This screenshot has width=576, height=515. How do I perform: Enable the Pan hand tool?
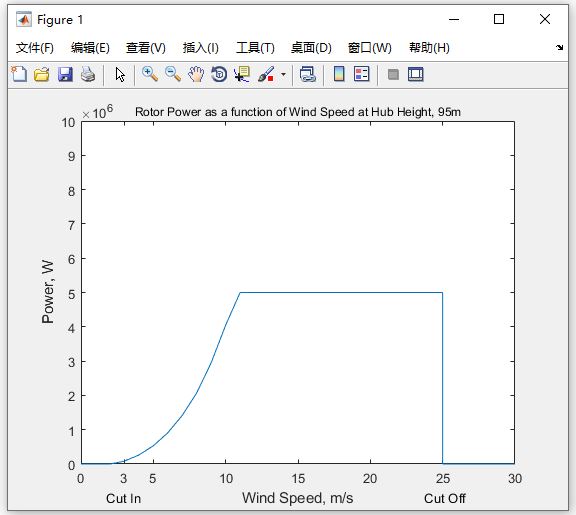(x=196, y=74)
